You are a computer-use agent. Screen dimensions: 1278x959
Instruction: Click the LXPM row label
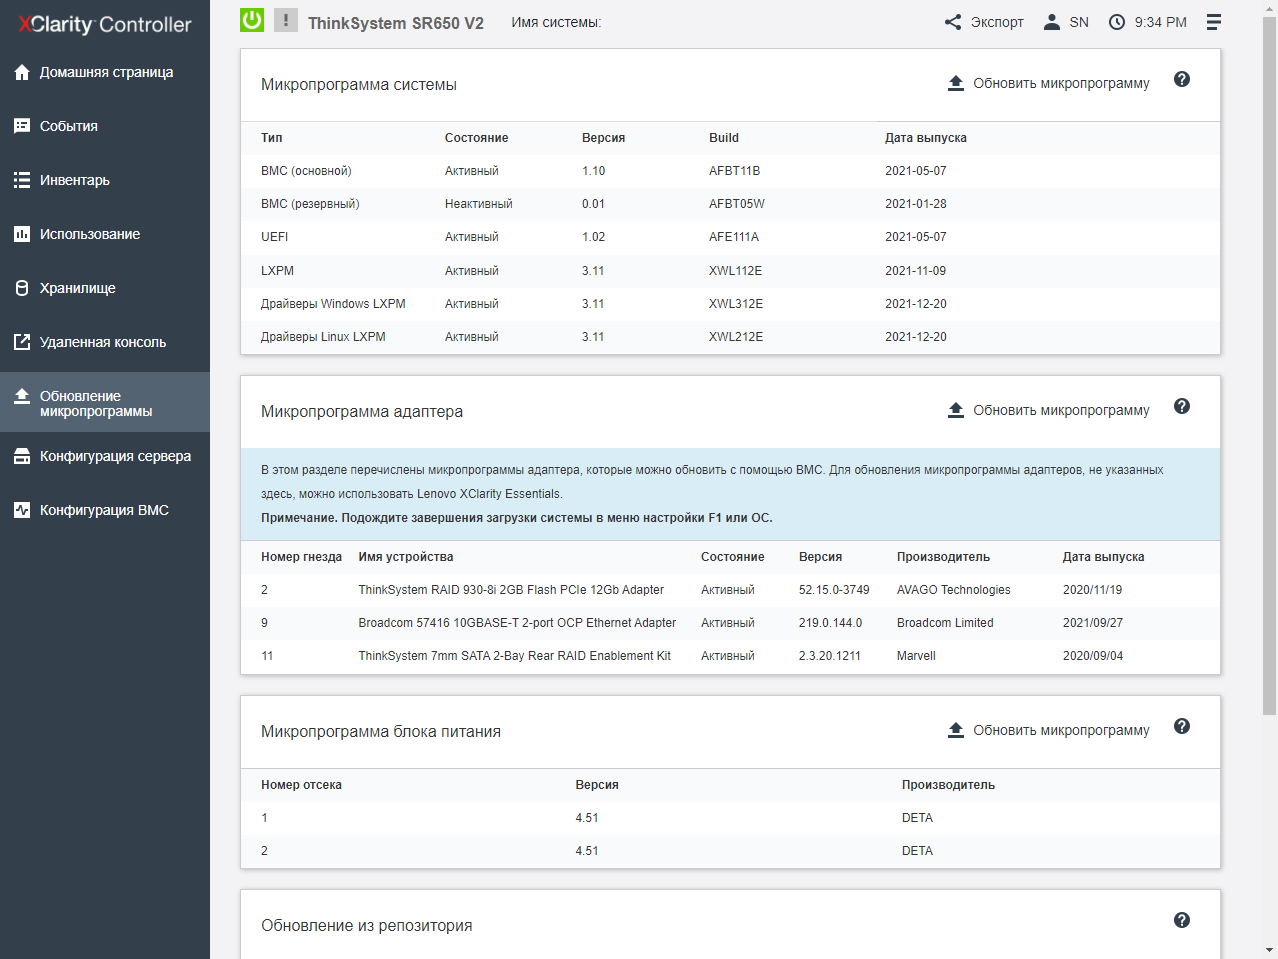[x=278, y=271]
